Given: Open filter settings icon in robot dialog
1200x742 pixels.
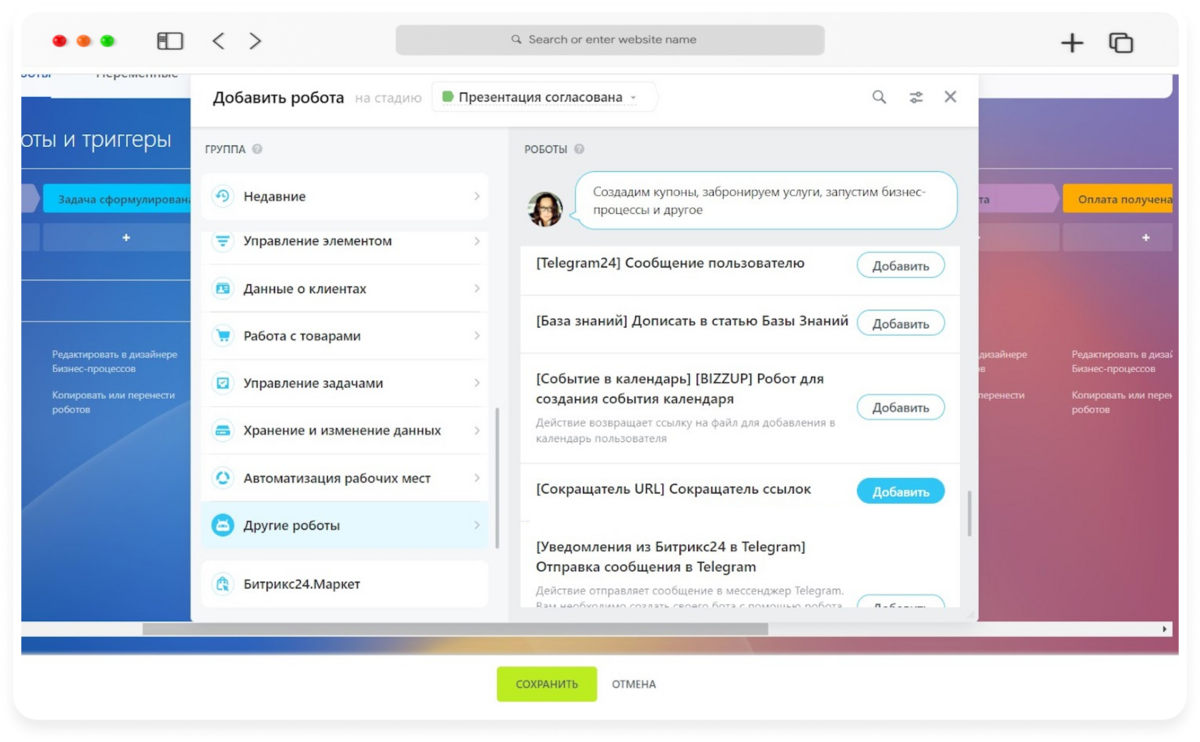Looking at the screenshot, I should [916, 97].
